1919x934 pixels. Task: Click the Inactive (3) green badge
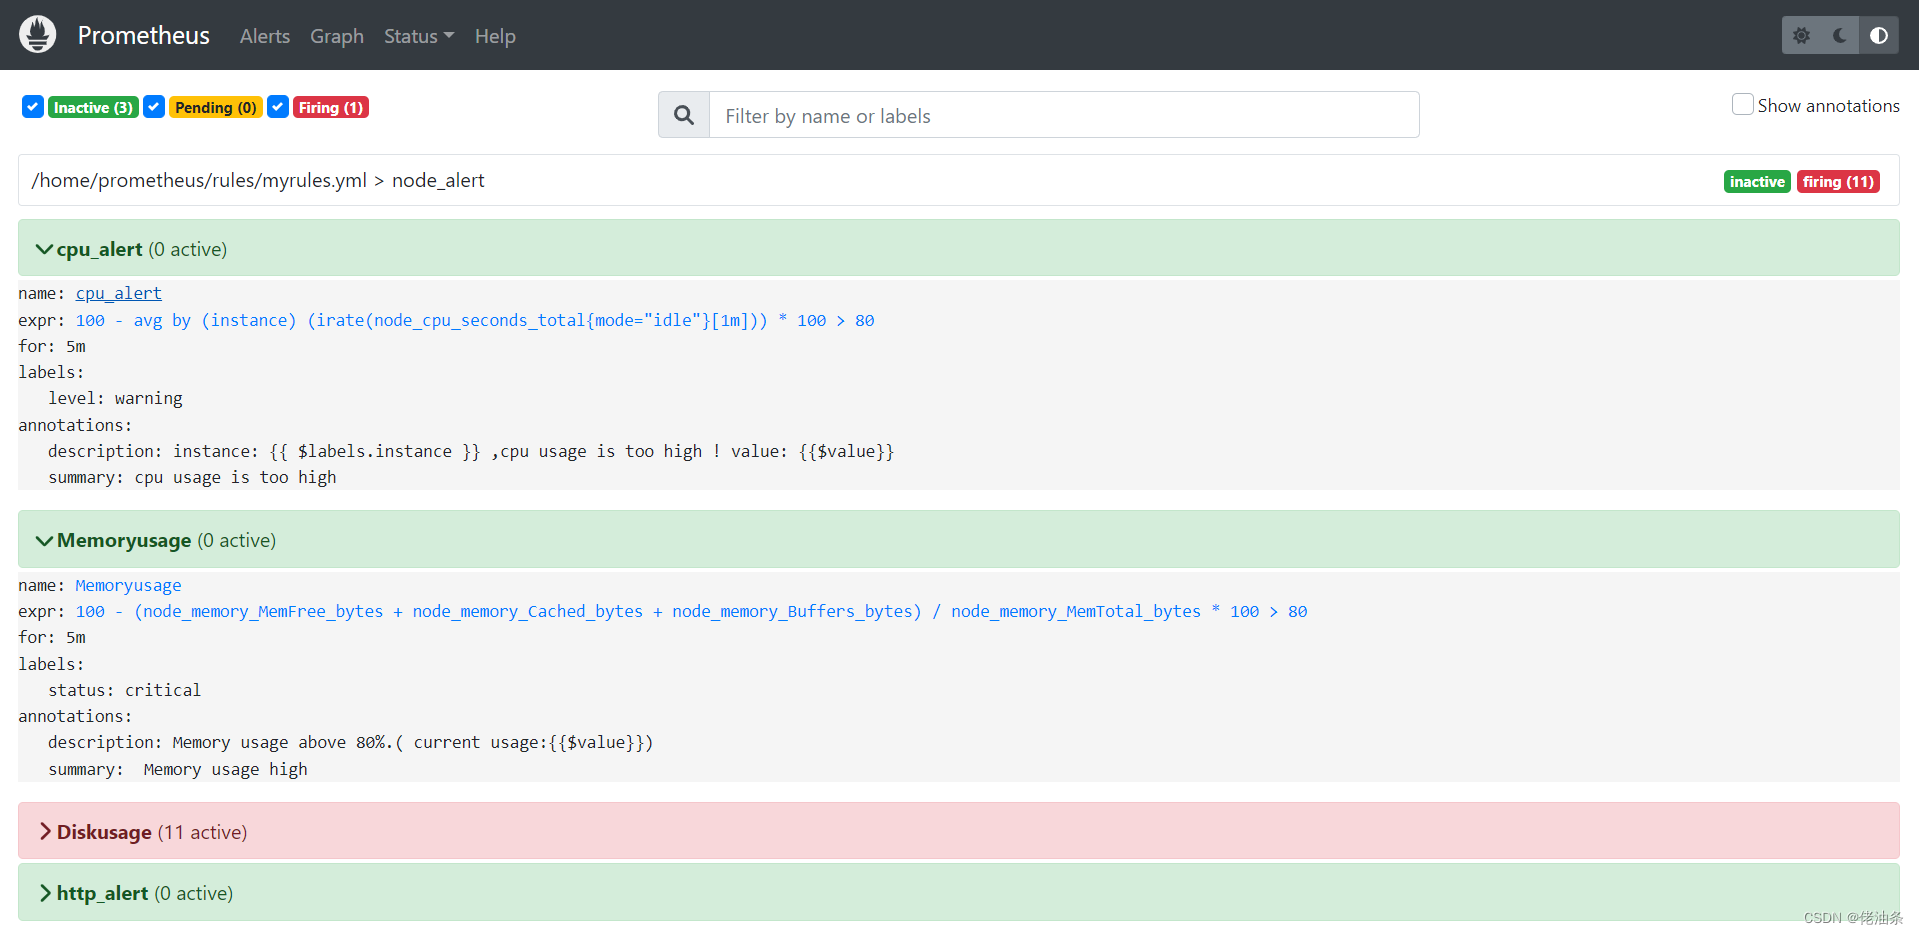point(93,107)
